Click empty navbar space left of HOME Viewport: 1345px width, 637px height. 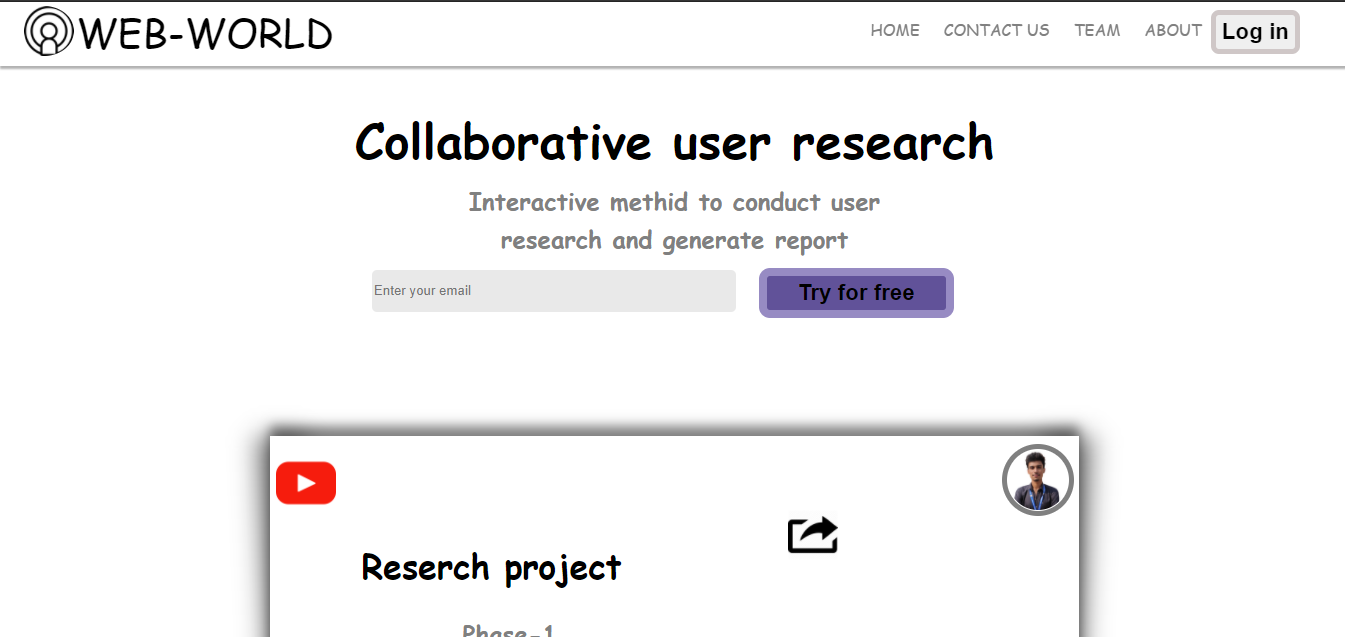point(600,32)
